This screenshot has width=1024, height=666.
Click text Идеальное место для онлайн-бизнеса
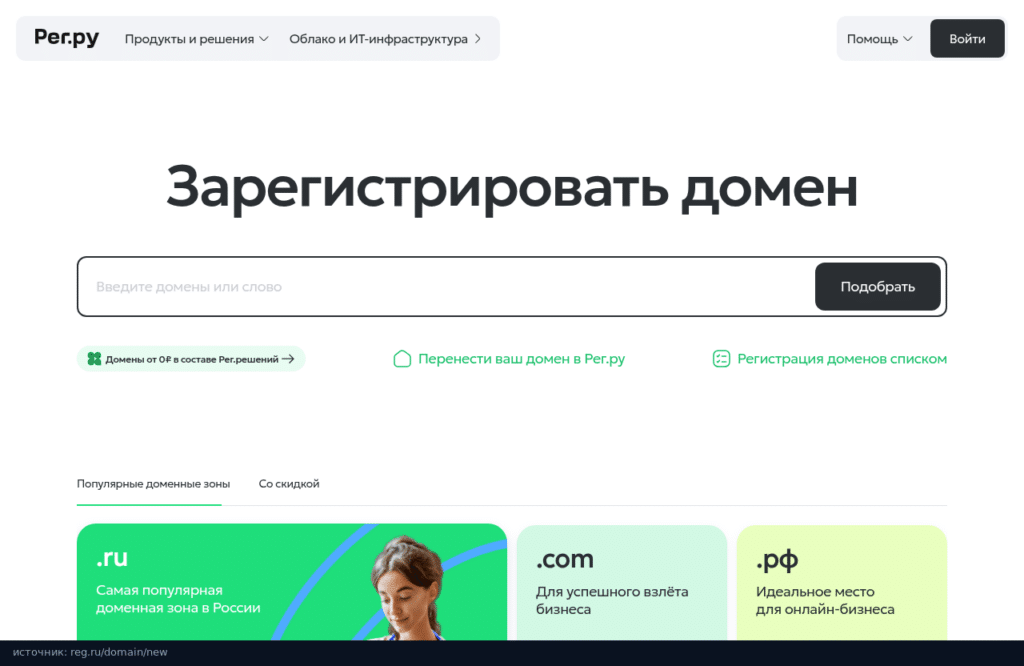coord(825,600)
